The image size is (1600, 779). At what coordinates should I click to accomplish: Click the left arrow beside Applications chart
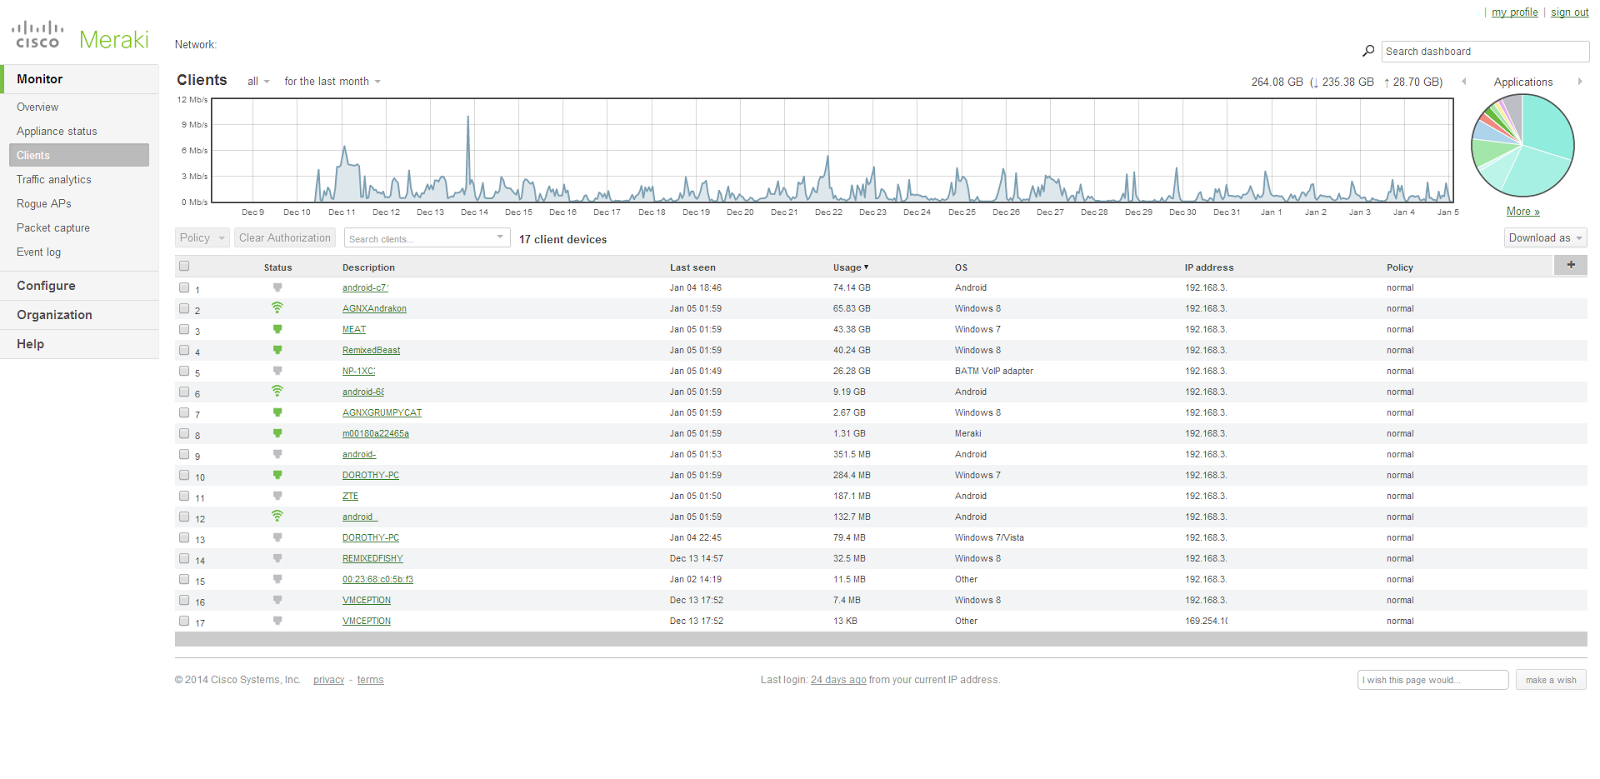(x=1464, y=82)
